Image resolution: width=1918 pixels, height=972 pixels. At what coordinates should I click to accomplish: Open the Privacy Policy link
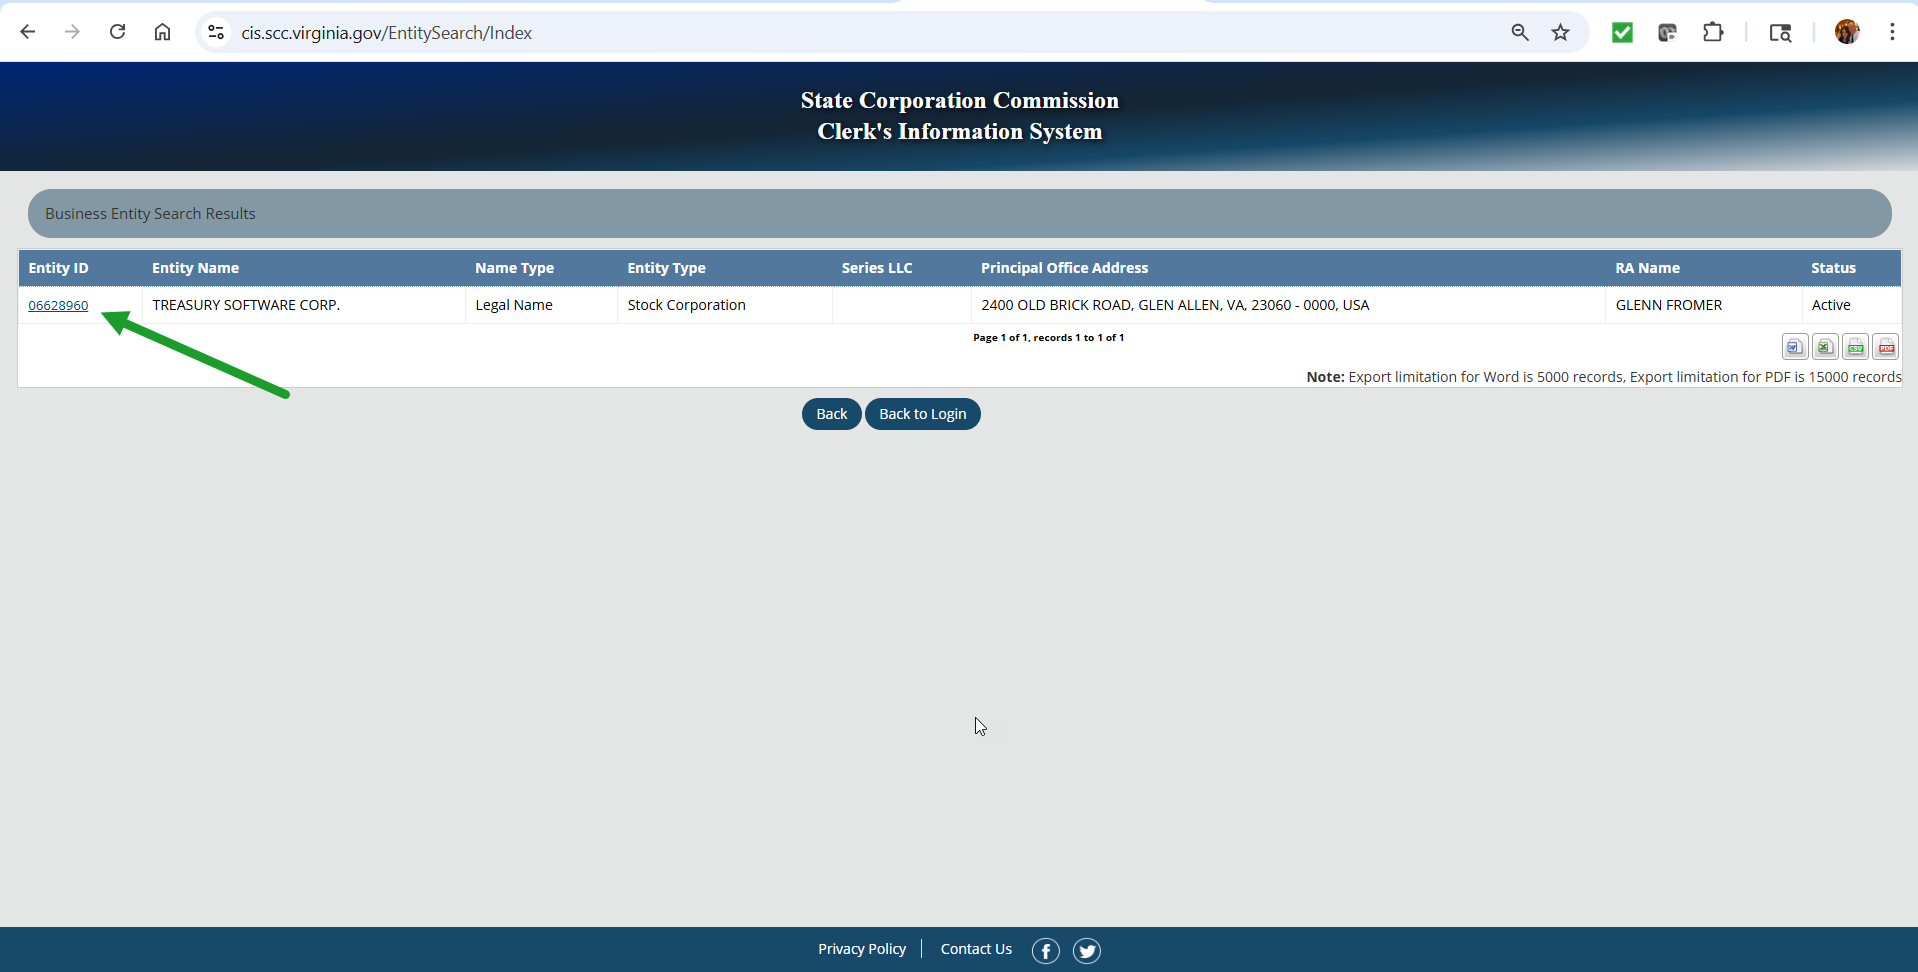point(862,949)
